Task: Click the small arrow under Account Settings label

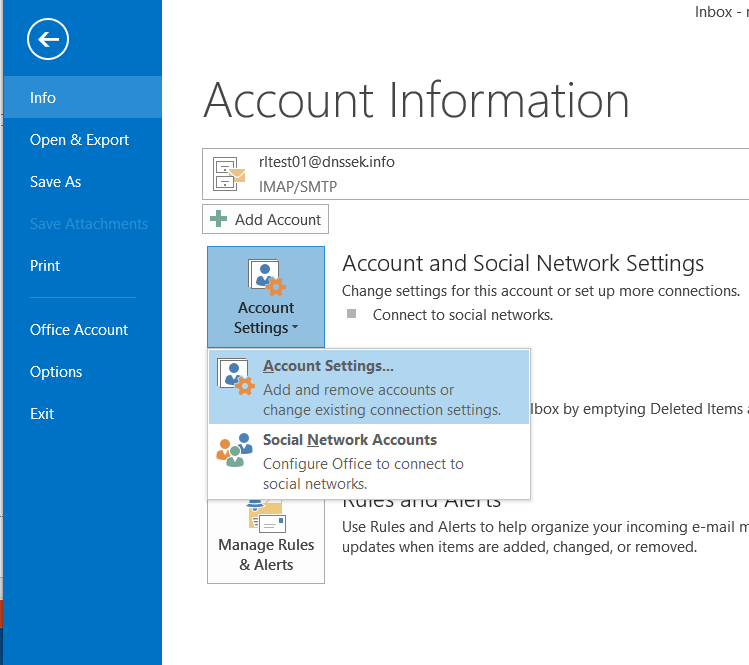Action: tap(295, 329)
